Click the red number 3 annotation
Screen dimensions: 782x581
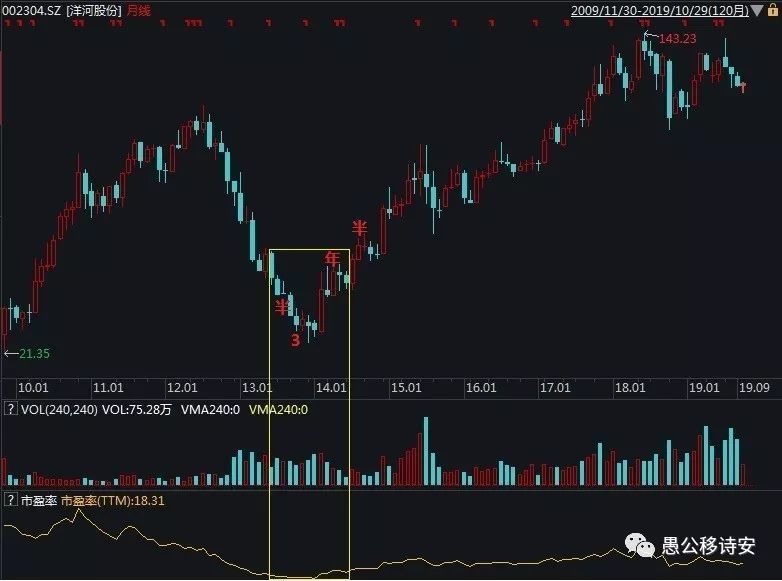click(295, 340)
